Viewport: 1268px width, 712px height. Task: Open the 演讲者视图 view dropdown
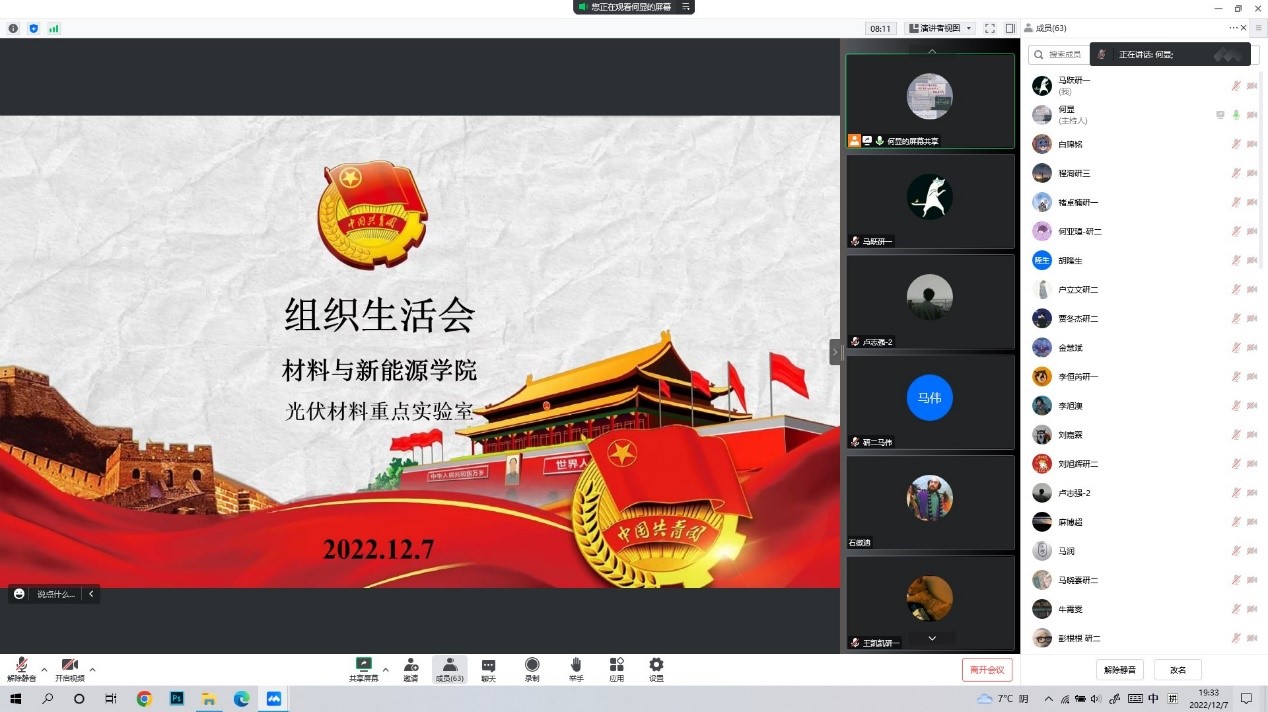click(939, 29)
